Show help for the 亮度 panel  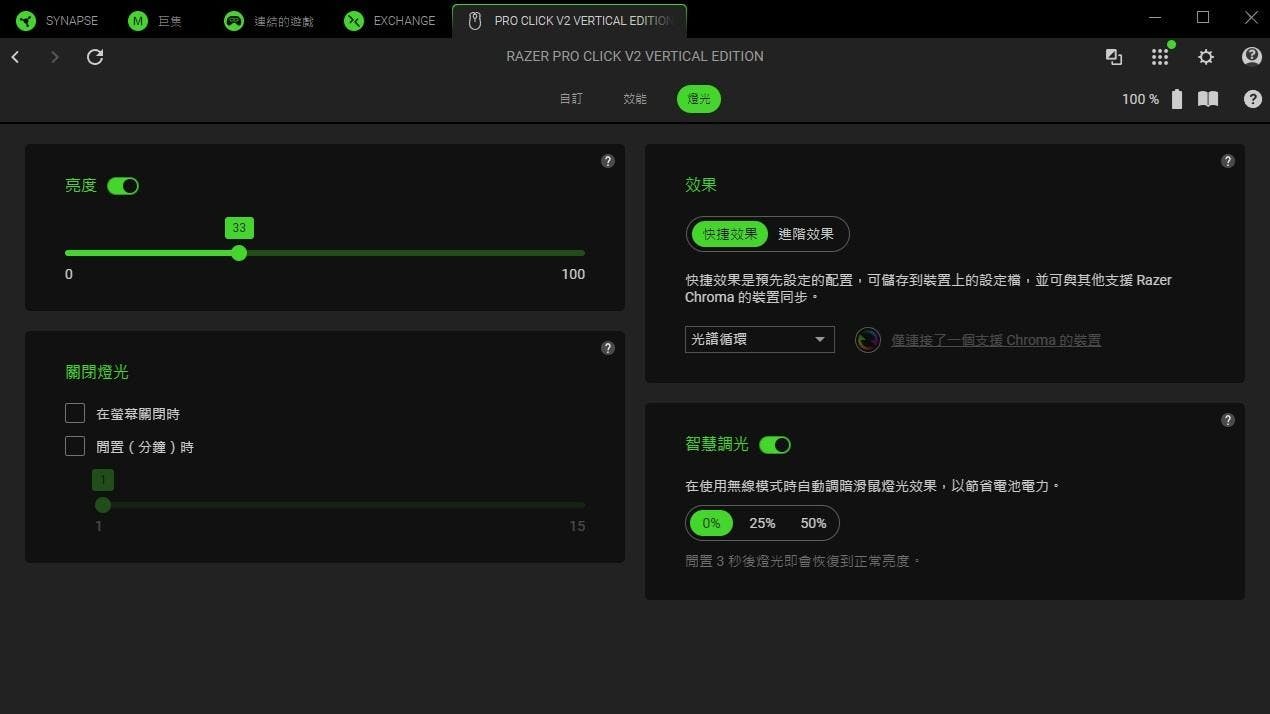[x=608, y=161]
